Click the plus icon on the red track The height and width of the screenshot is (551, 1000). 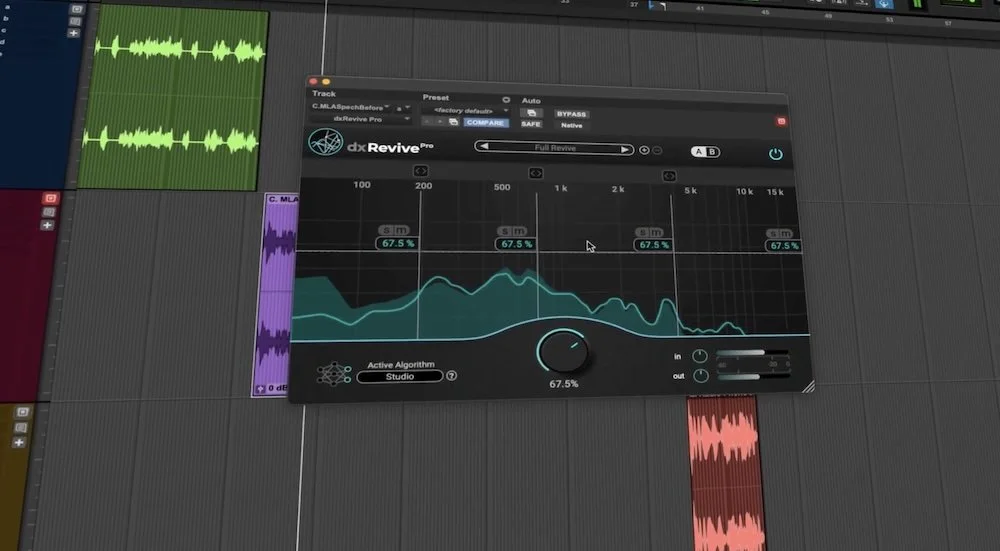point(47,225)
